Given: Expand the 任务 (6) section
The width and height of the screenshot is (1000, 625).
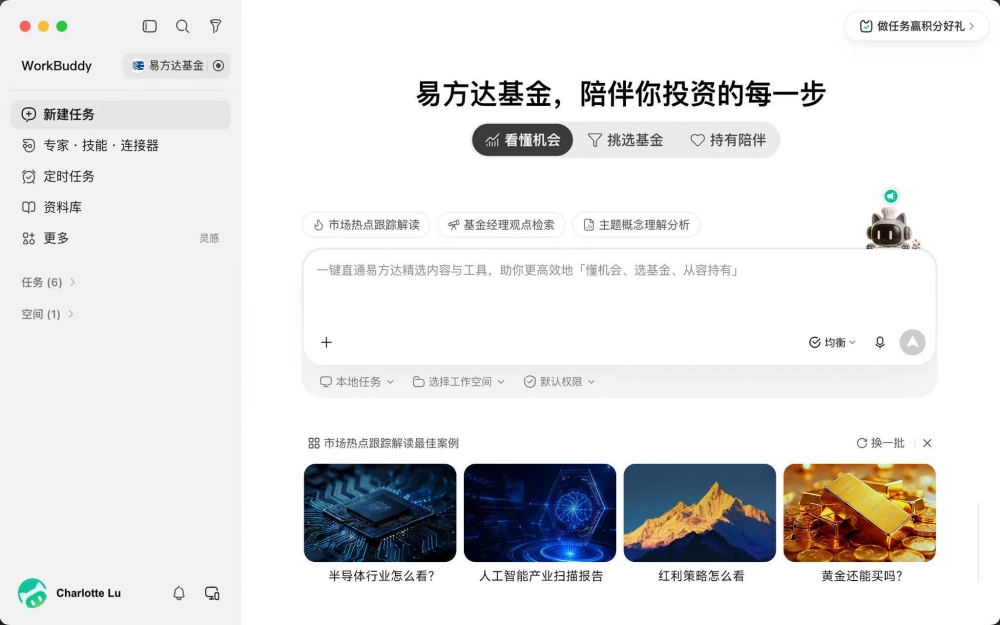Looking at the screenshot, I should [48, 282].
